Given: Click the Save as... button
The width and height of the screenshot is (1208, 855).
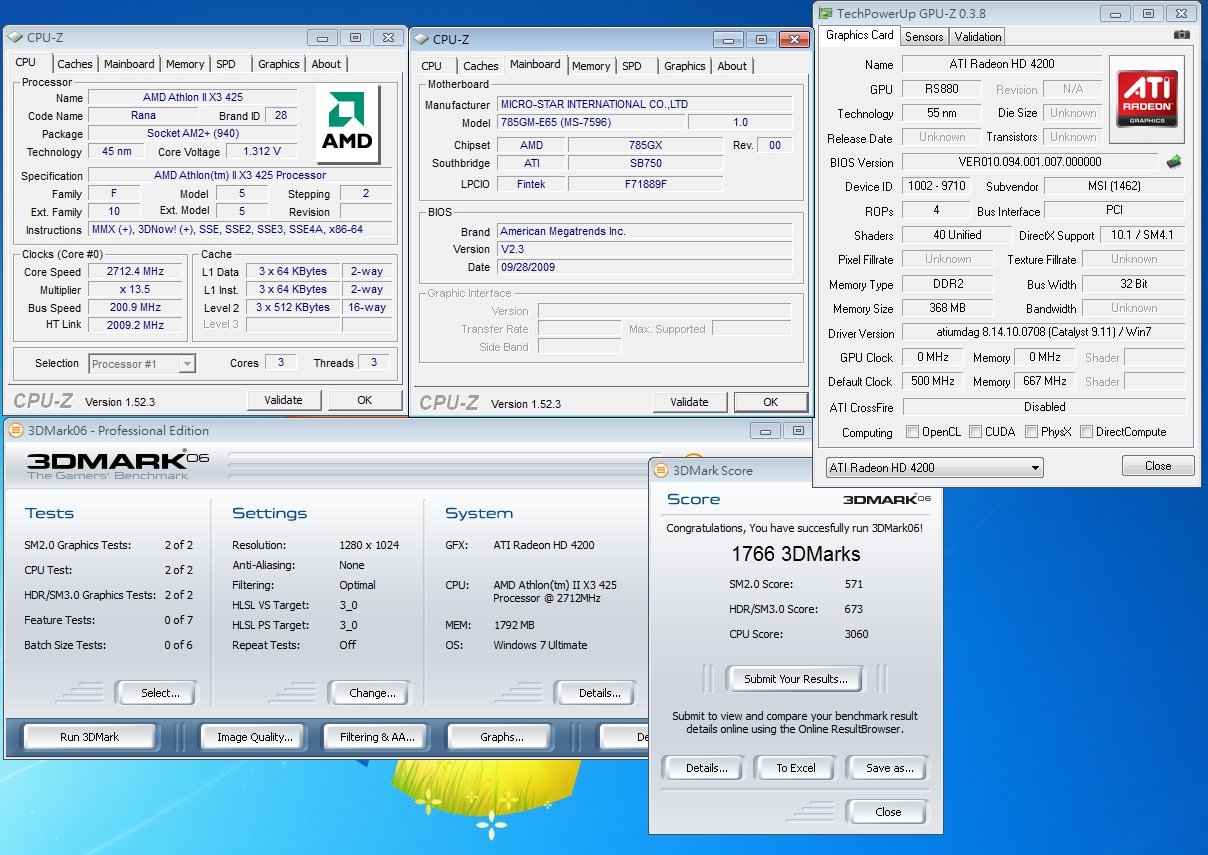Looking at the screenshot, I should (x=890, y=768).
